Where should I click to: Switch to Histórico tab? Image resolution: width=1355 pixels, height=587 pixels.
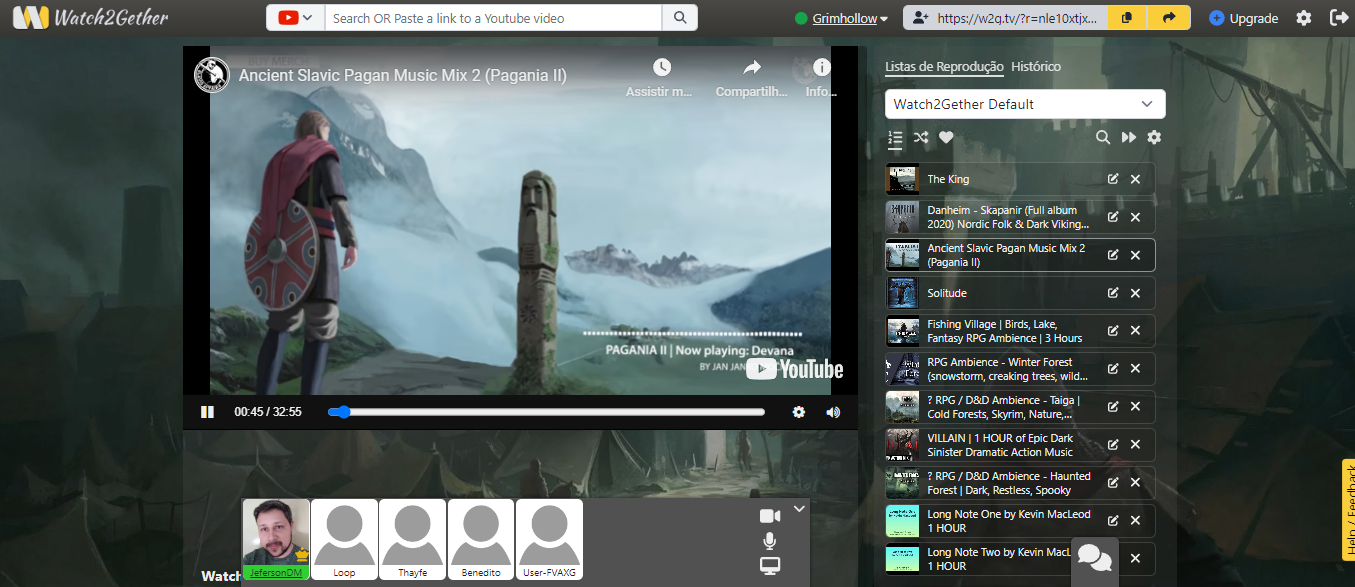(x=1036, y=67)
